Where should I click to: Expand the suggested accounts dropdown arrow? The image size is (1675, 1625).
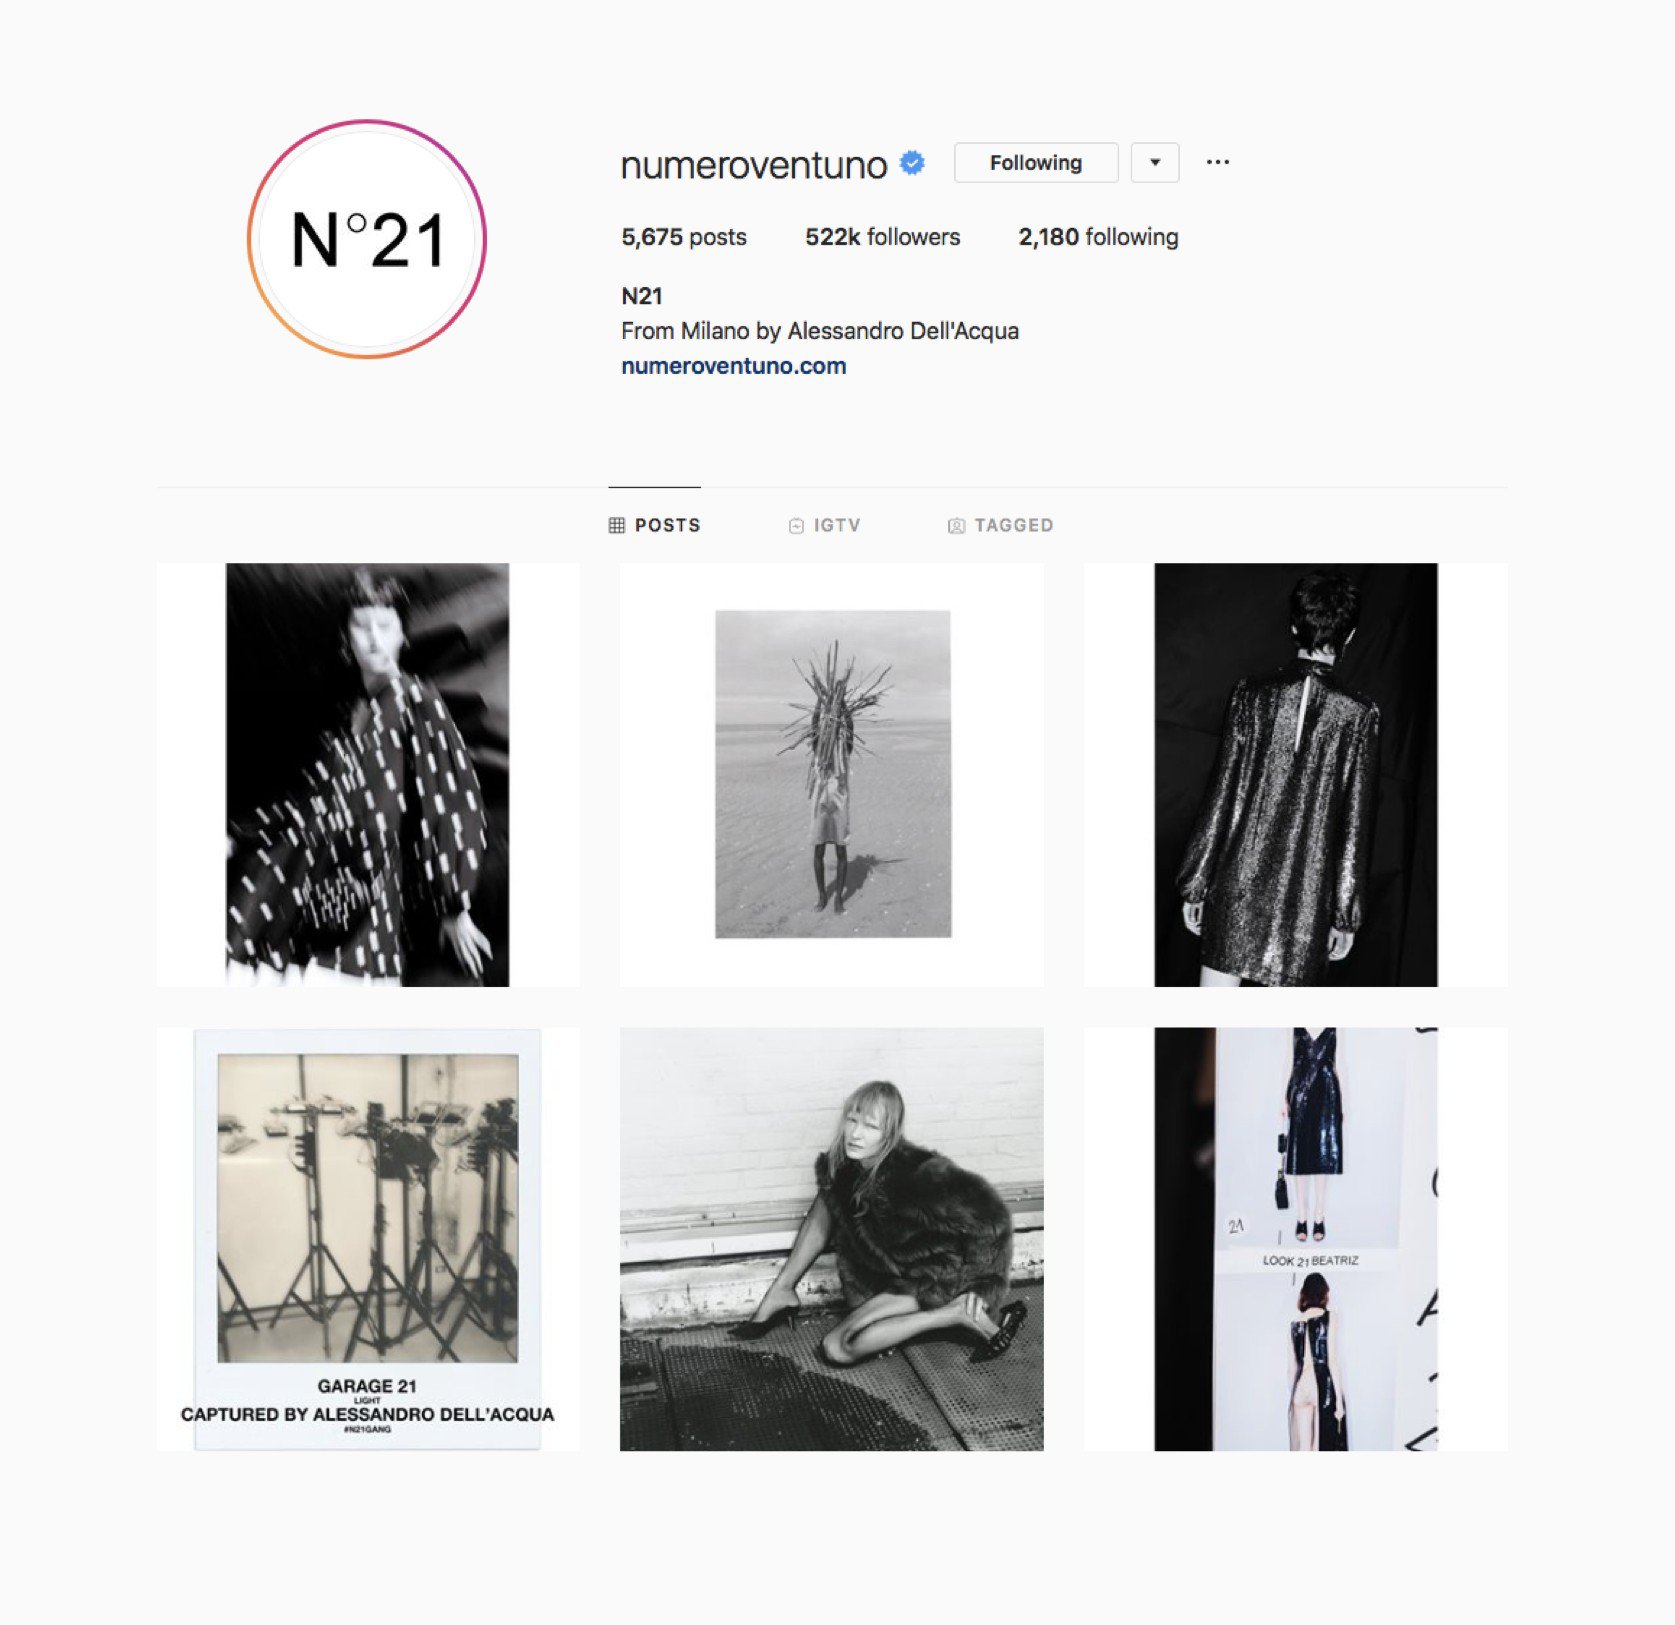pos(1155,163)
